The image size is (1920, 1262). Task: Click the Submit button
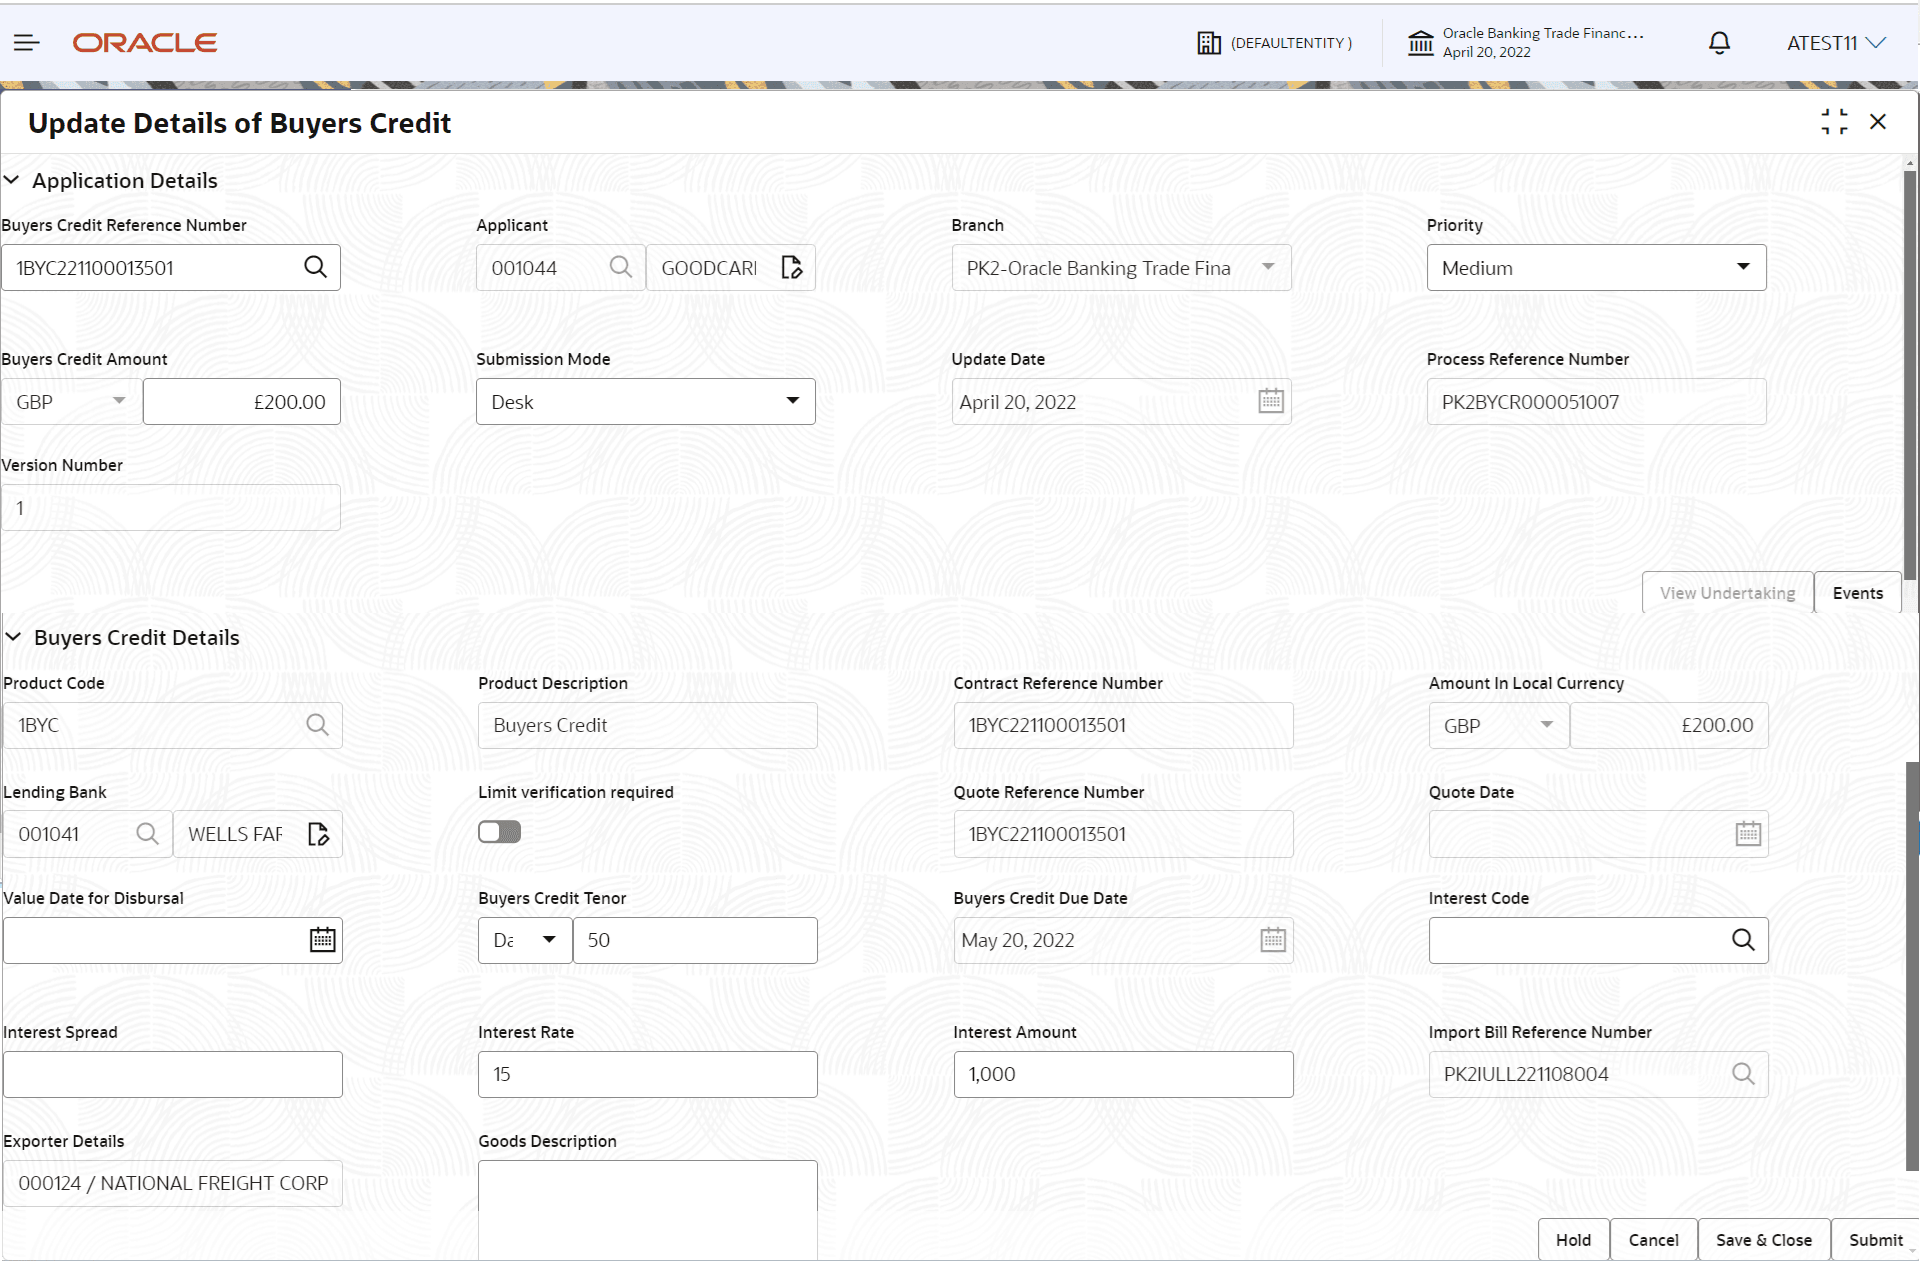pos(1876,1240)
